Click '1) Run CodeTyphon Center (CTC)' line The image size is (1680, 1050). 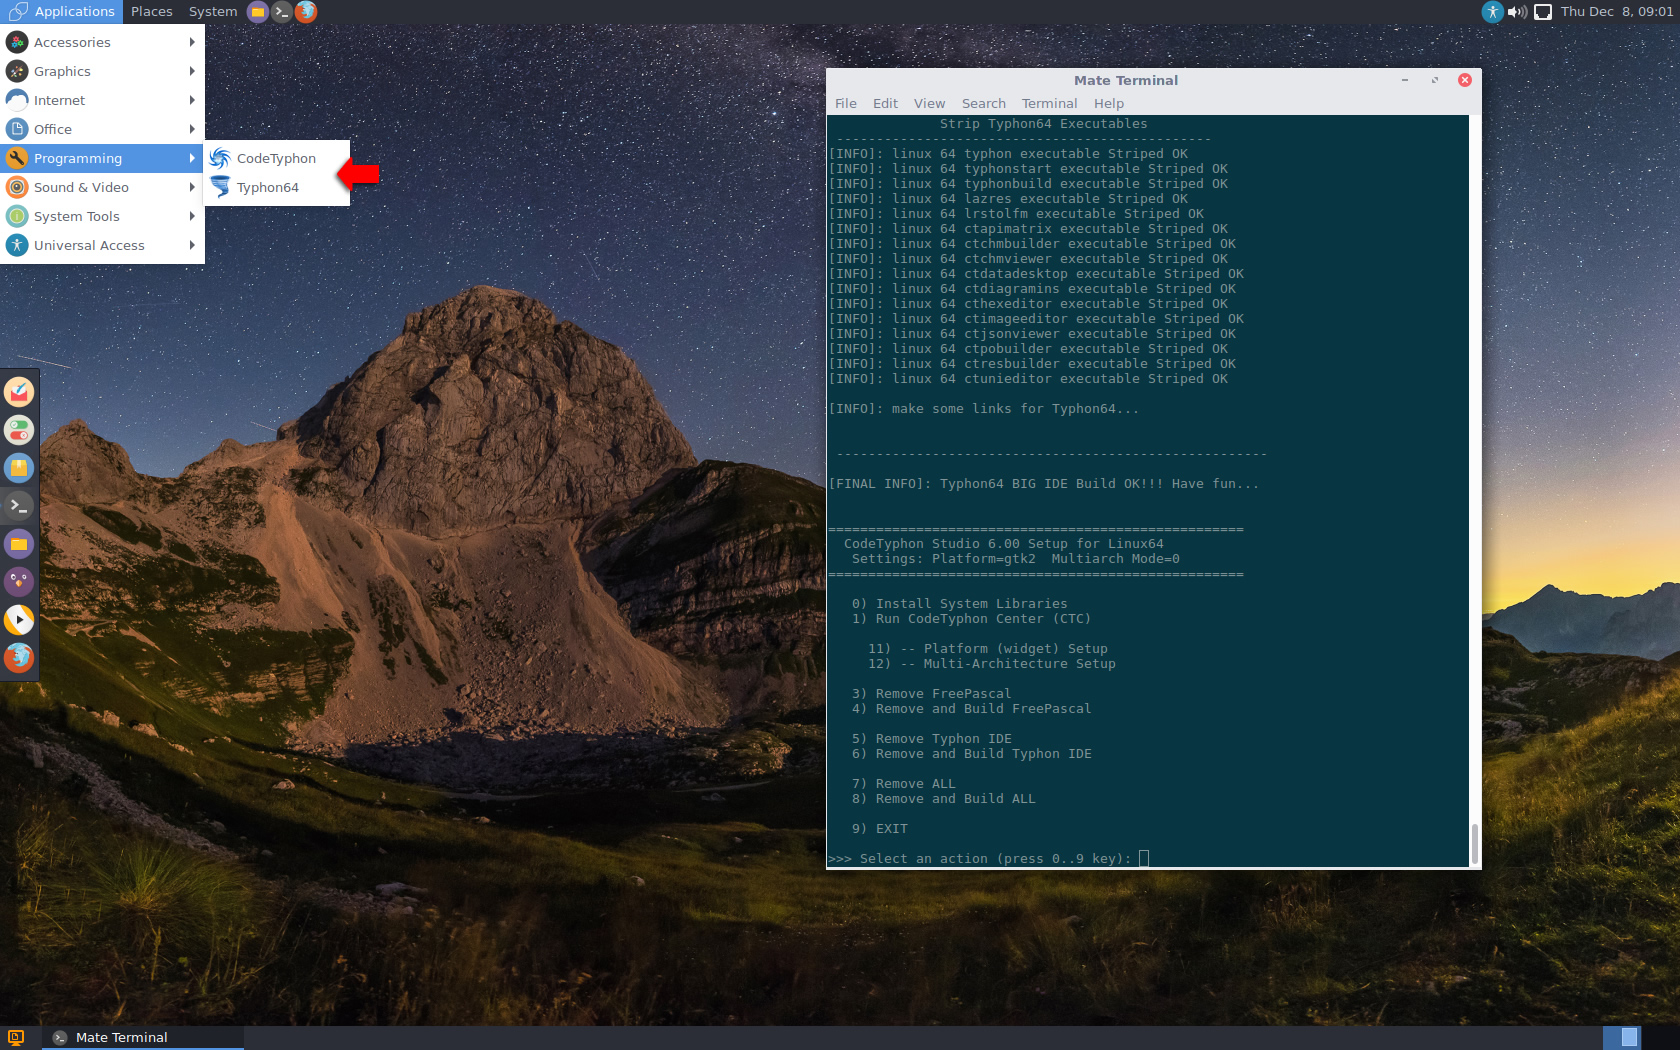point(971,618)
